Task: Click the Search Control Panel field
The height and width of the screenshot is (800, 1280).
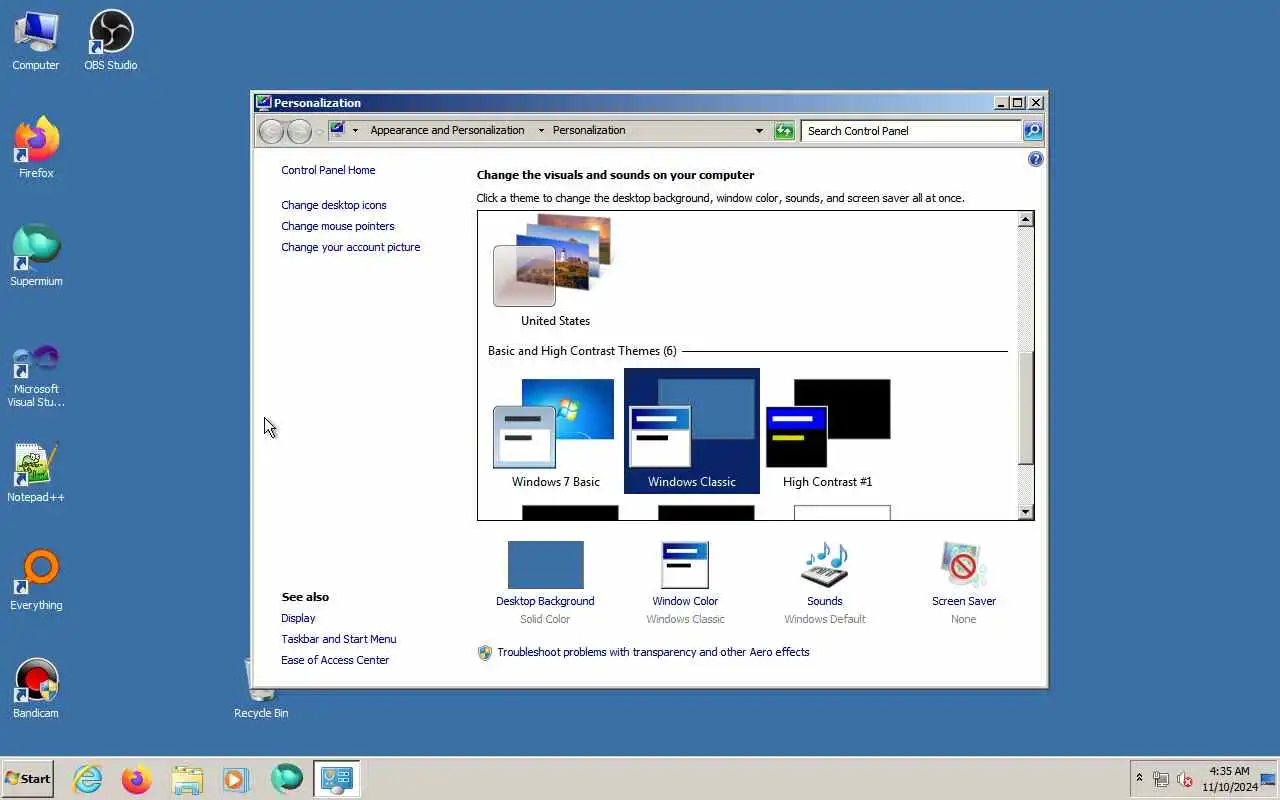Action: (x=911, y=131)
